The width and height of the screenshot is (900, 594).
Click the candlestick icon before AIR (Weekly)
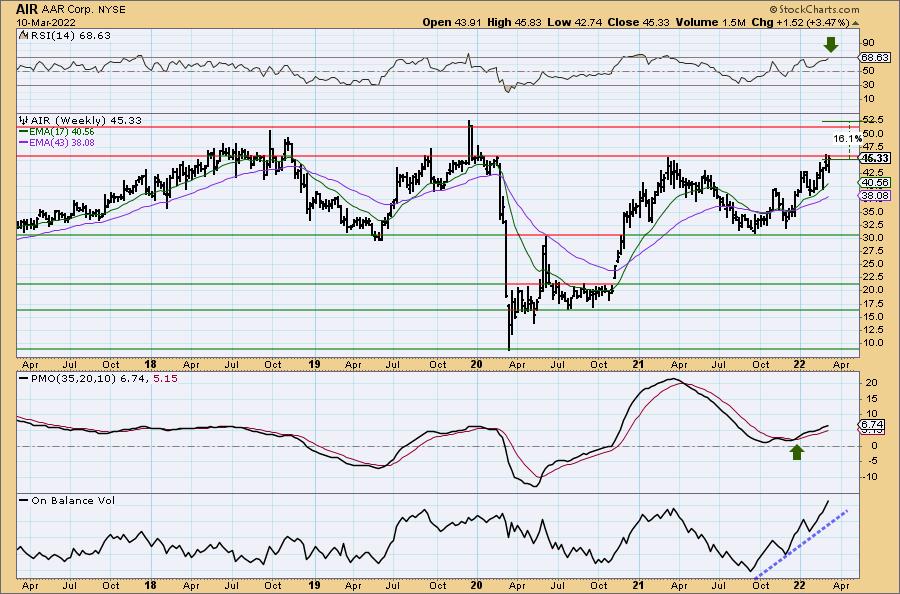[24, 121]
